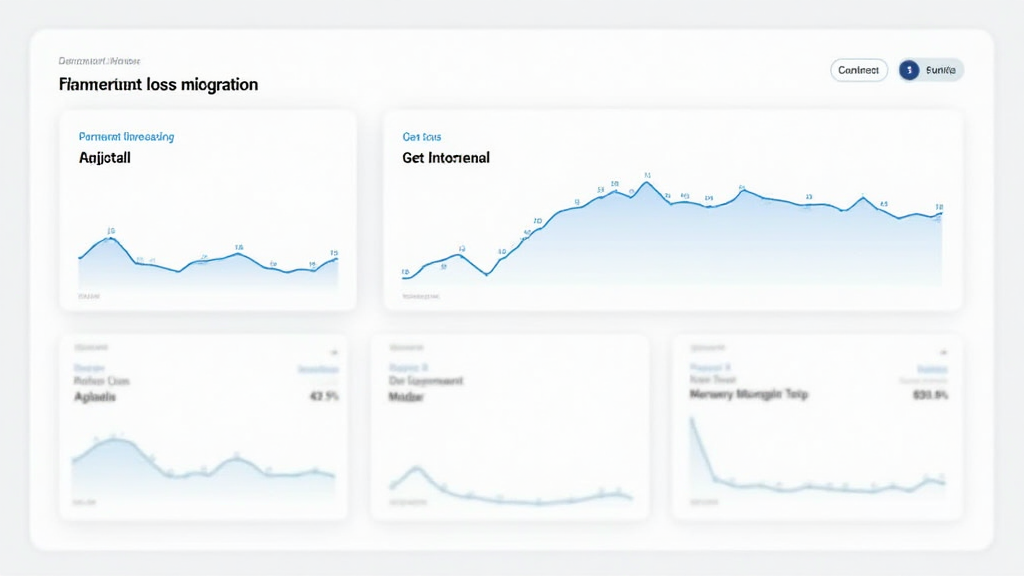Open the Merwery Msmgin Tolp card title
This screenshot has height=576, width=1024.
(x=749, y=395)
